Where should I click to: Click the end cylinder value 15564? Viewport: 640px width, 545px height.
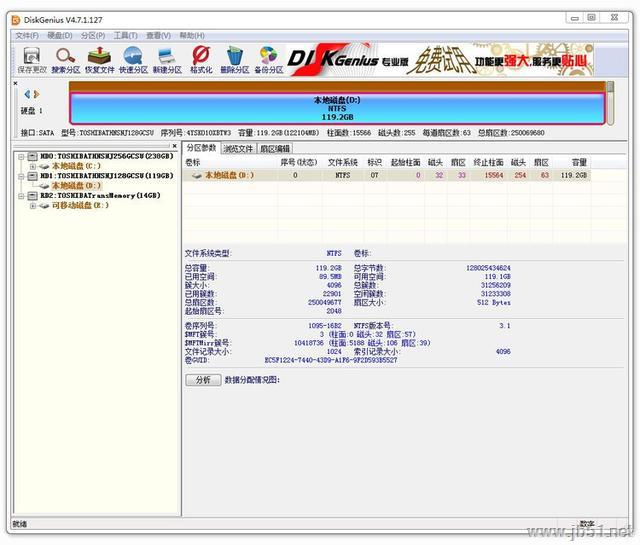click(x=494, y=175)
